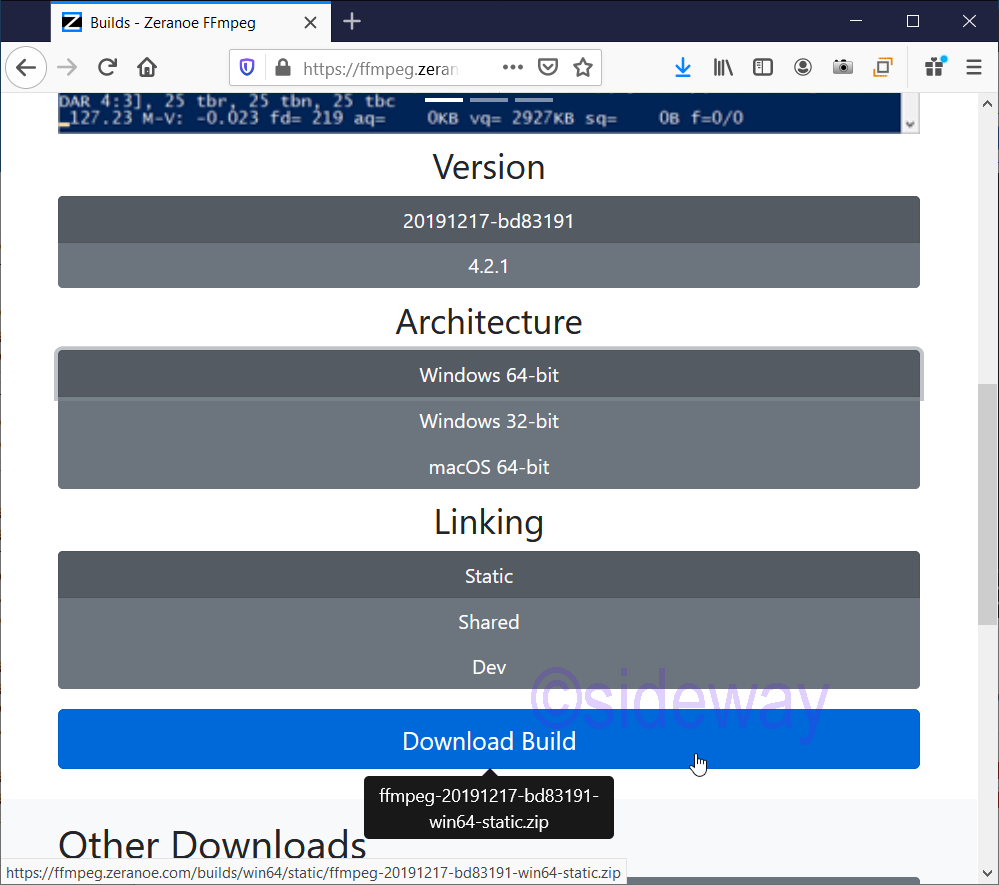Image resolution: width=999 pixels, height=885 pixels.
Task: Open the Firefox account icon
Action: [x=803, y=68]
